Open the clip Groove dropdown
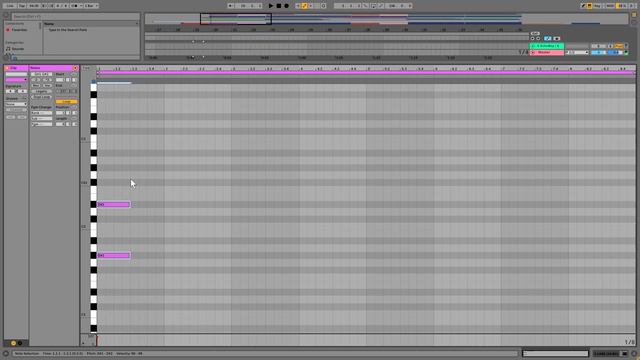The width and height of the screenshot is (640, 360). click(16, 104)
